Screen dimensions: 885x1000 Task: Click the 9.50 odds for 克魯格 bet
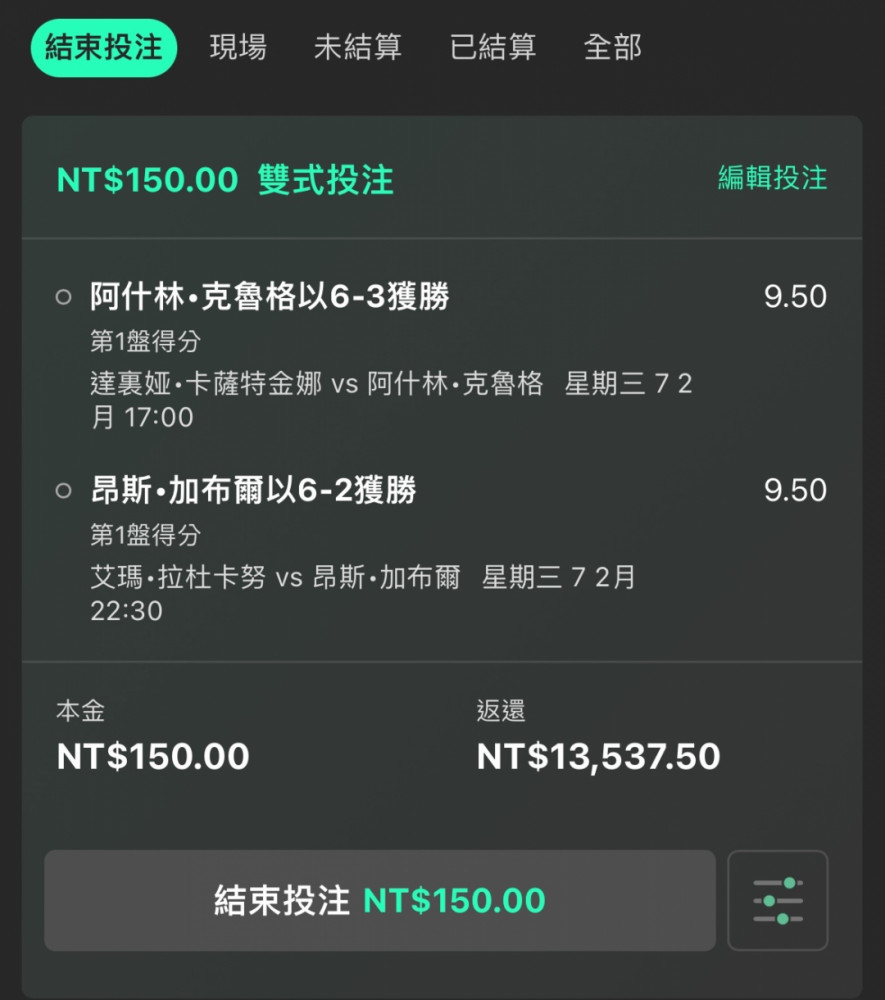tap(795, 297)
